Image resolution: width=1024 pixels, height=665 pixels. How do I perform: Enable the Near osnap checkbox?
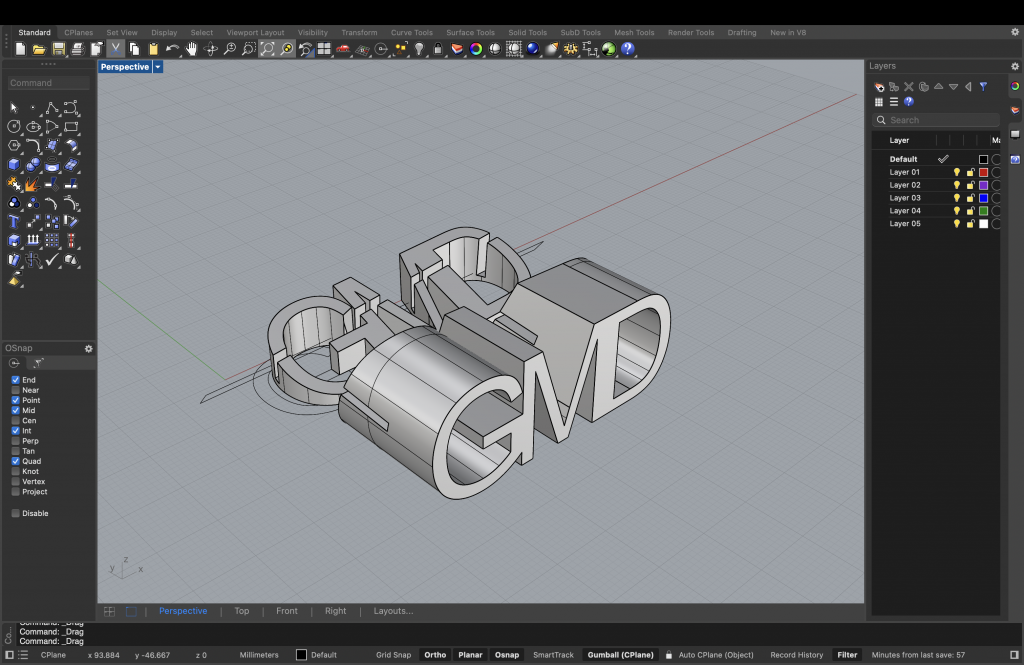(x=16, y=390)
